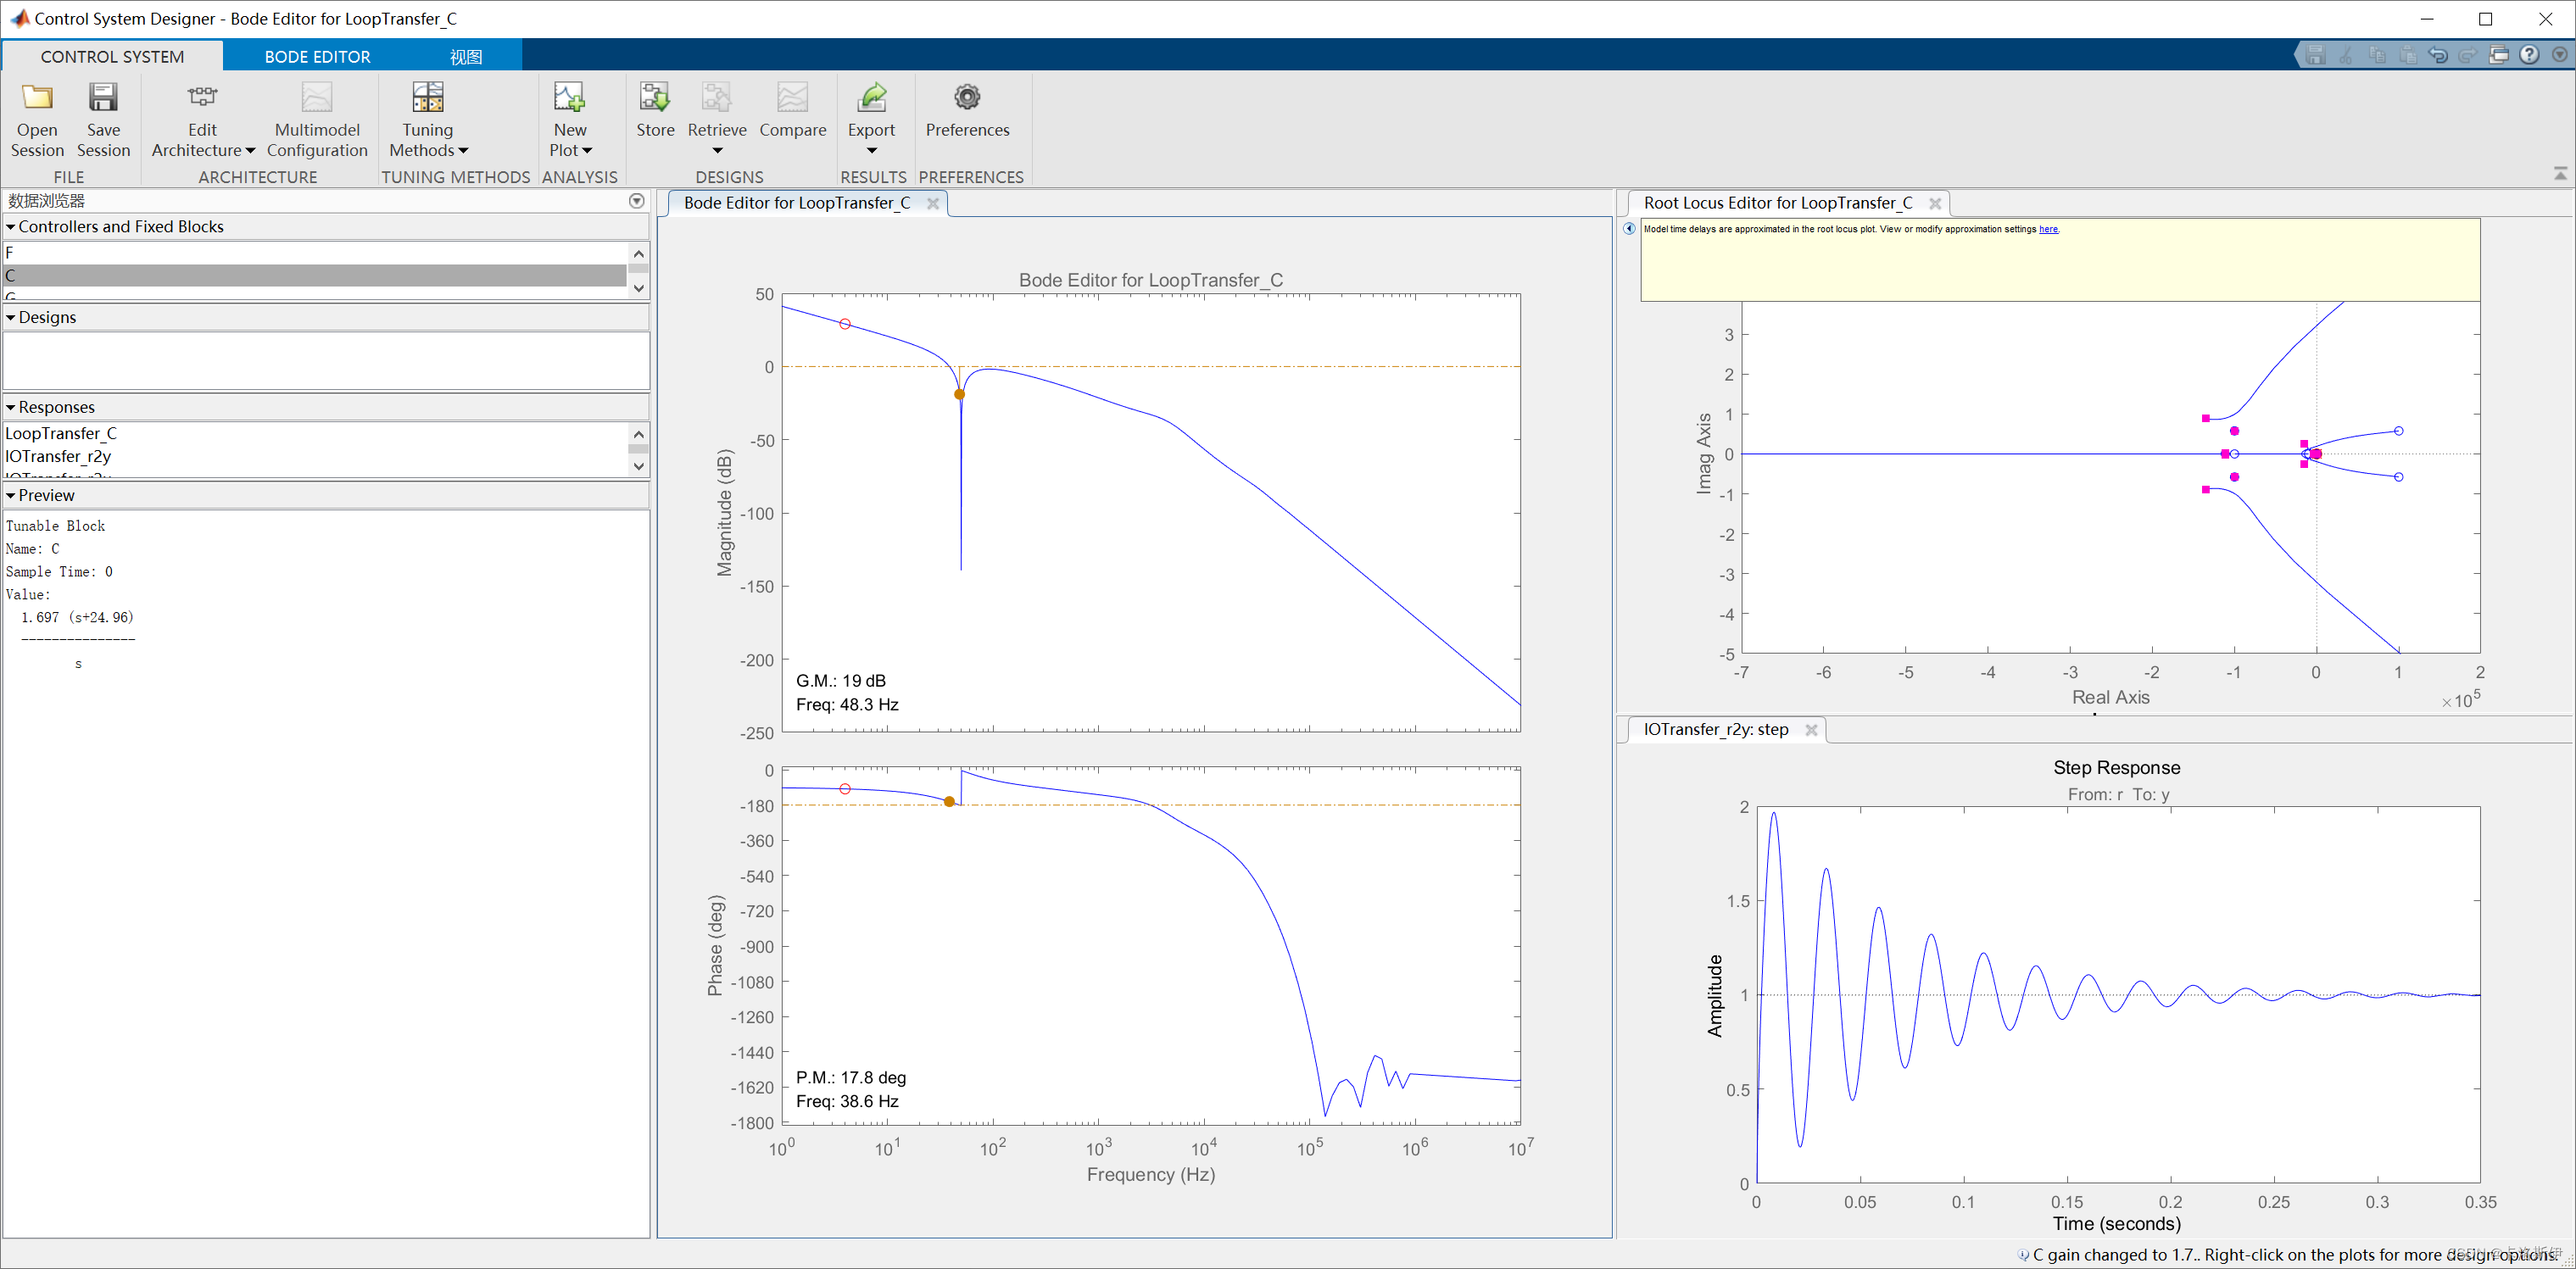The width and height of the screenshot is (2576, 1269).
Task: Open the Edit Architecture tool
Action: click(202, 98)
